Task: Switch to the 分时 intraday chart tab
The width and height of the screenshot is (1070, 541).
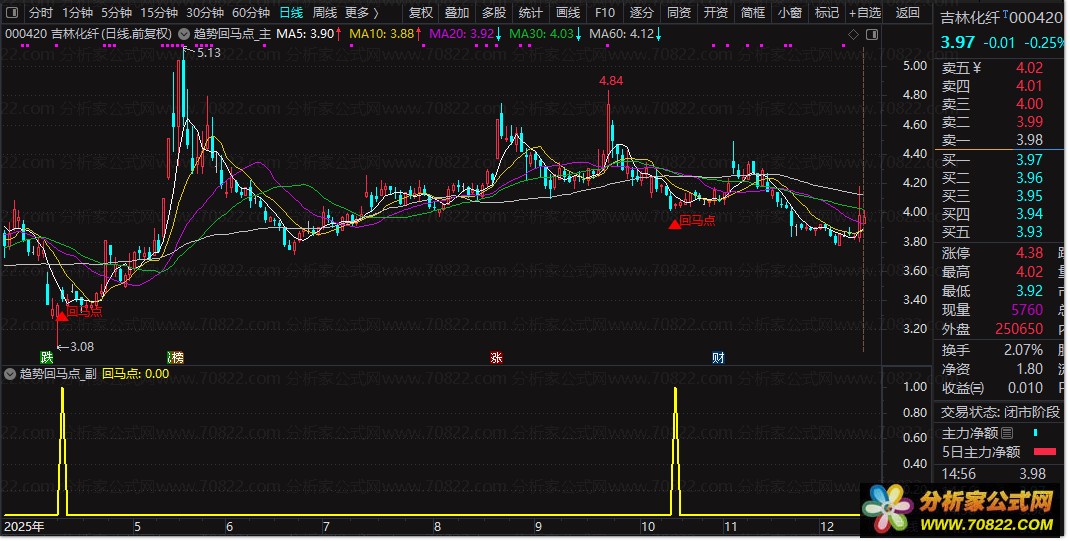Action: pos(41,12)
